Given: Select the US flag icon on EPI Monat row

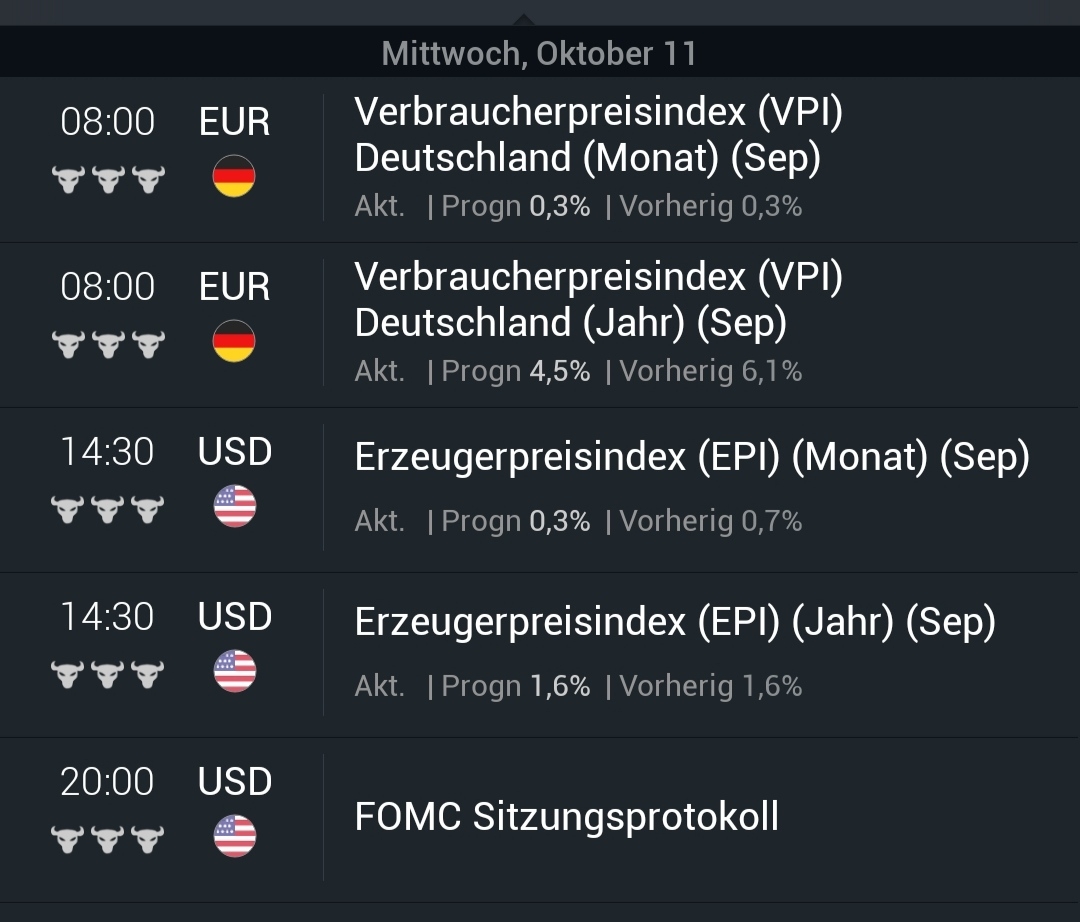Looking at the screenshot, I should click(x=233, y=506).
